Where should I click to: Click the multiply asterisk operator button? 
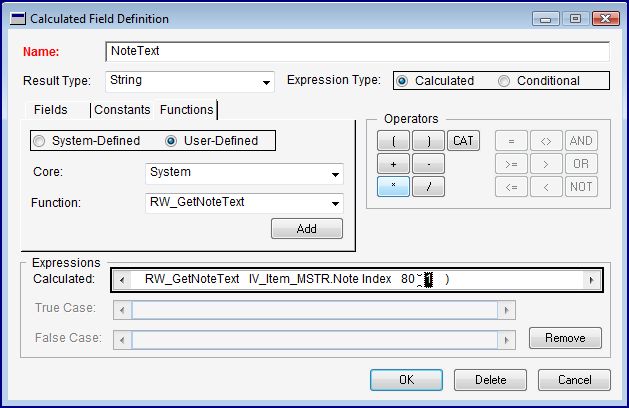pyautogui.click(x=393, y=187)
